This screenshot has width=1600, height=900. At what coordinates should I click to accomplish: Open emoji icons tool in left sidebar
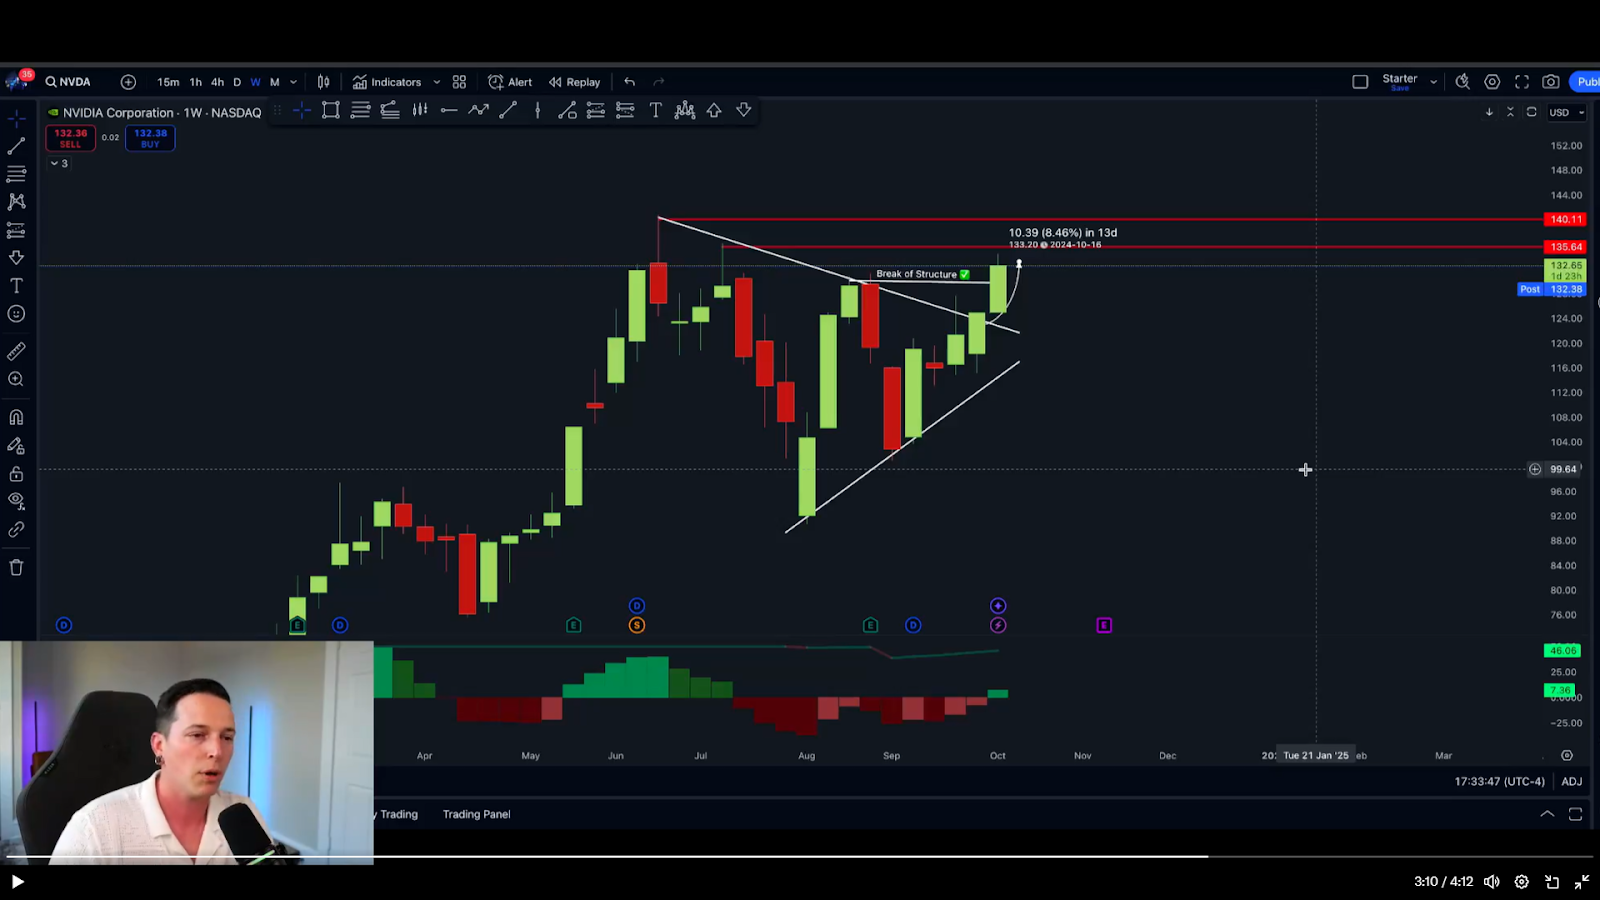16,314
